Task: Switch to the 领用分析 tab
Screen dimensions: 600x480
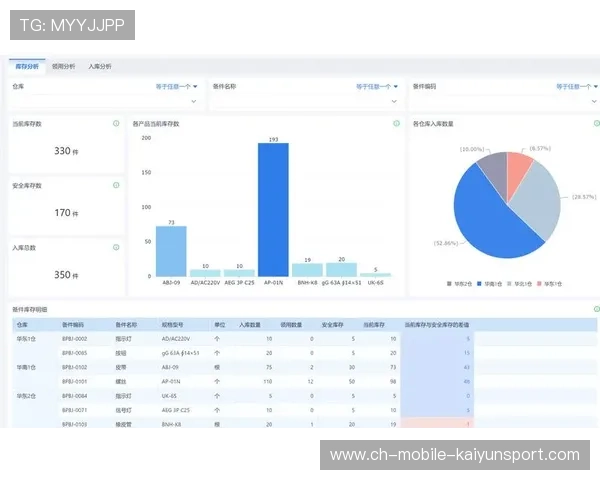Action: (64, 66)
